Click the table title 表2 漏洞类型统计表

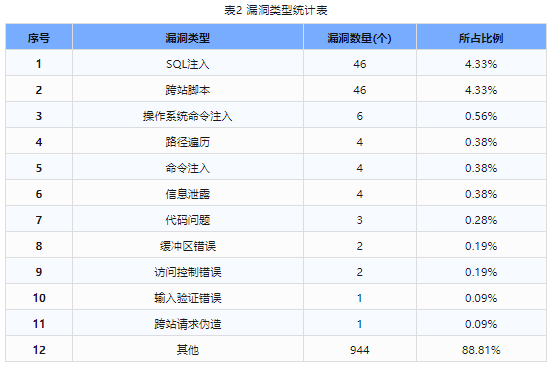[276, 10]
